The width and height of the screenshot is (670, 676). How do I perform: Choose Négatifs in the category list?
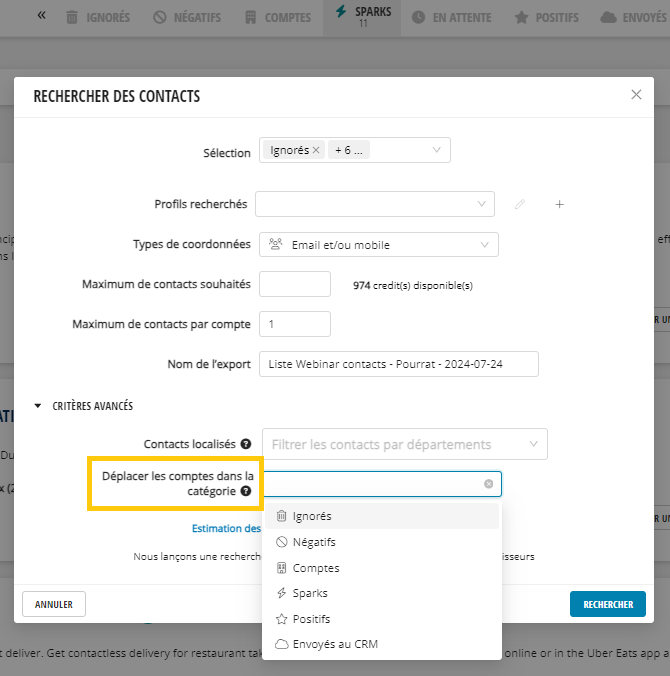click(x=382, y=542)
